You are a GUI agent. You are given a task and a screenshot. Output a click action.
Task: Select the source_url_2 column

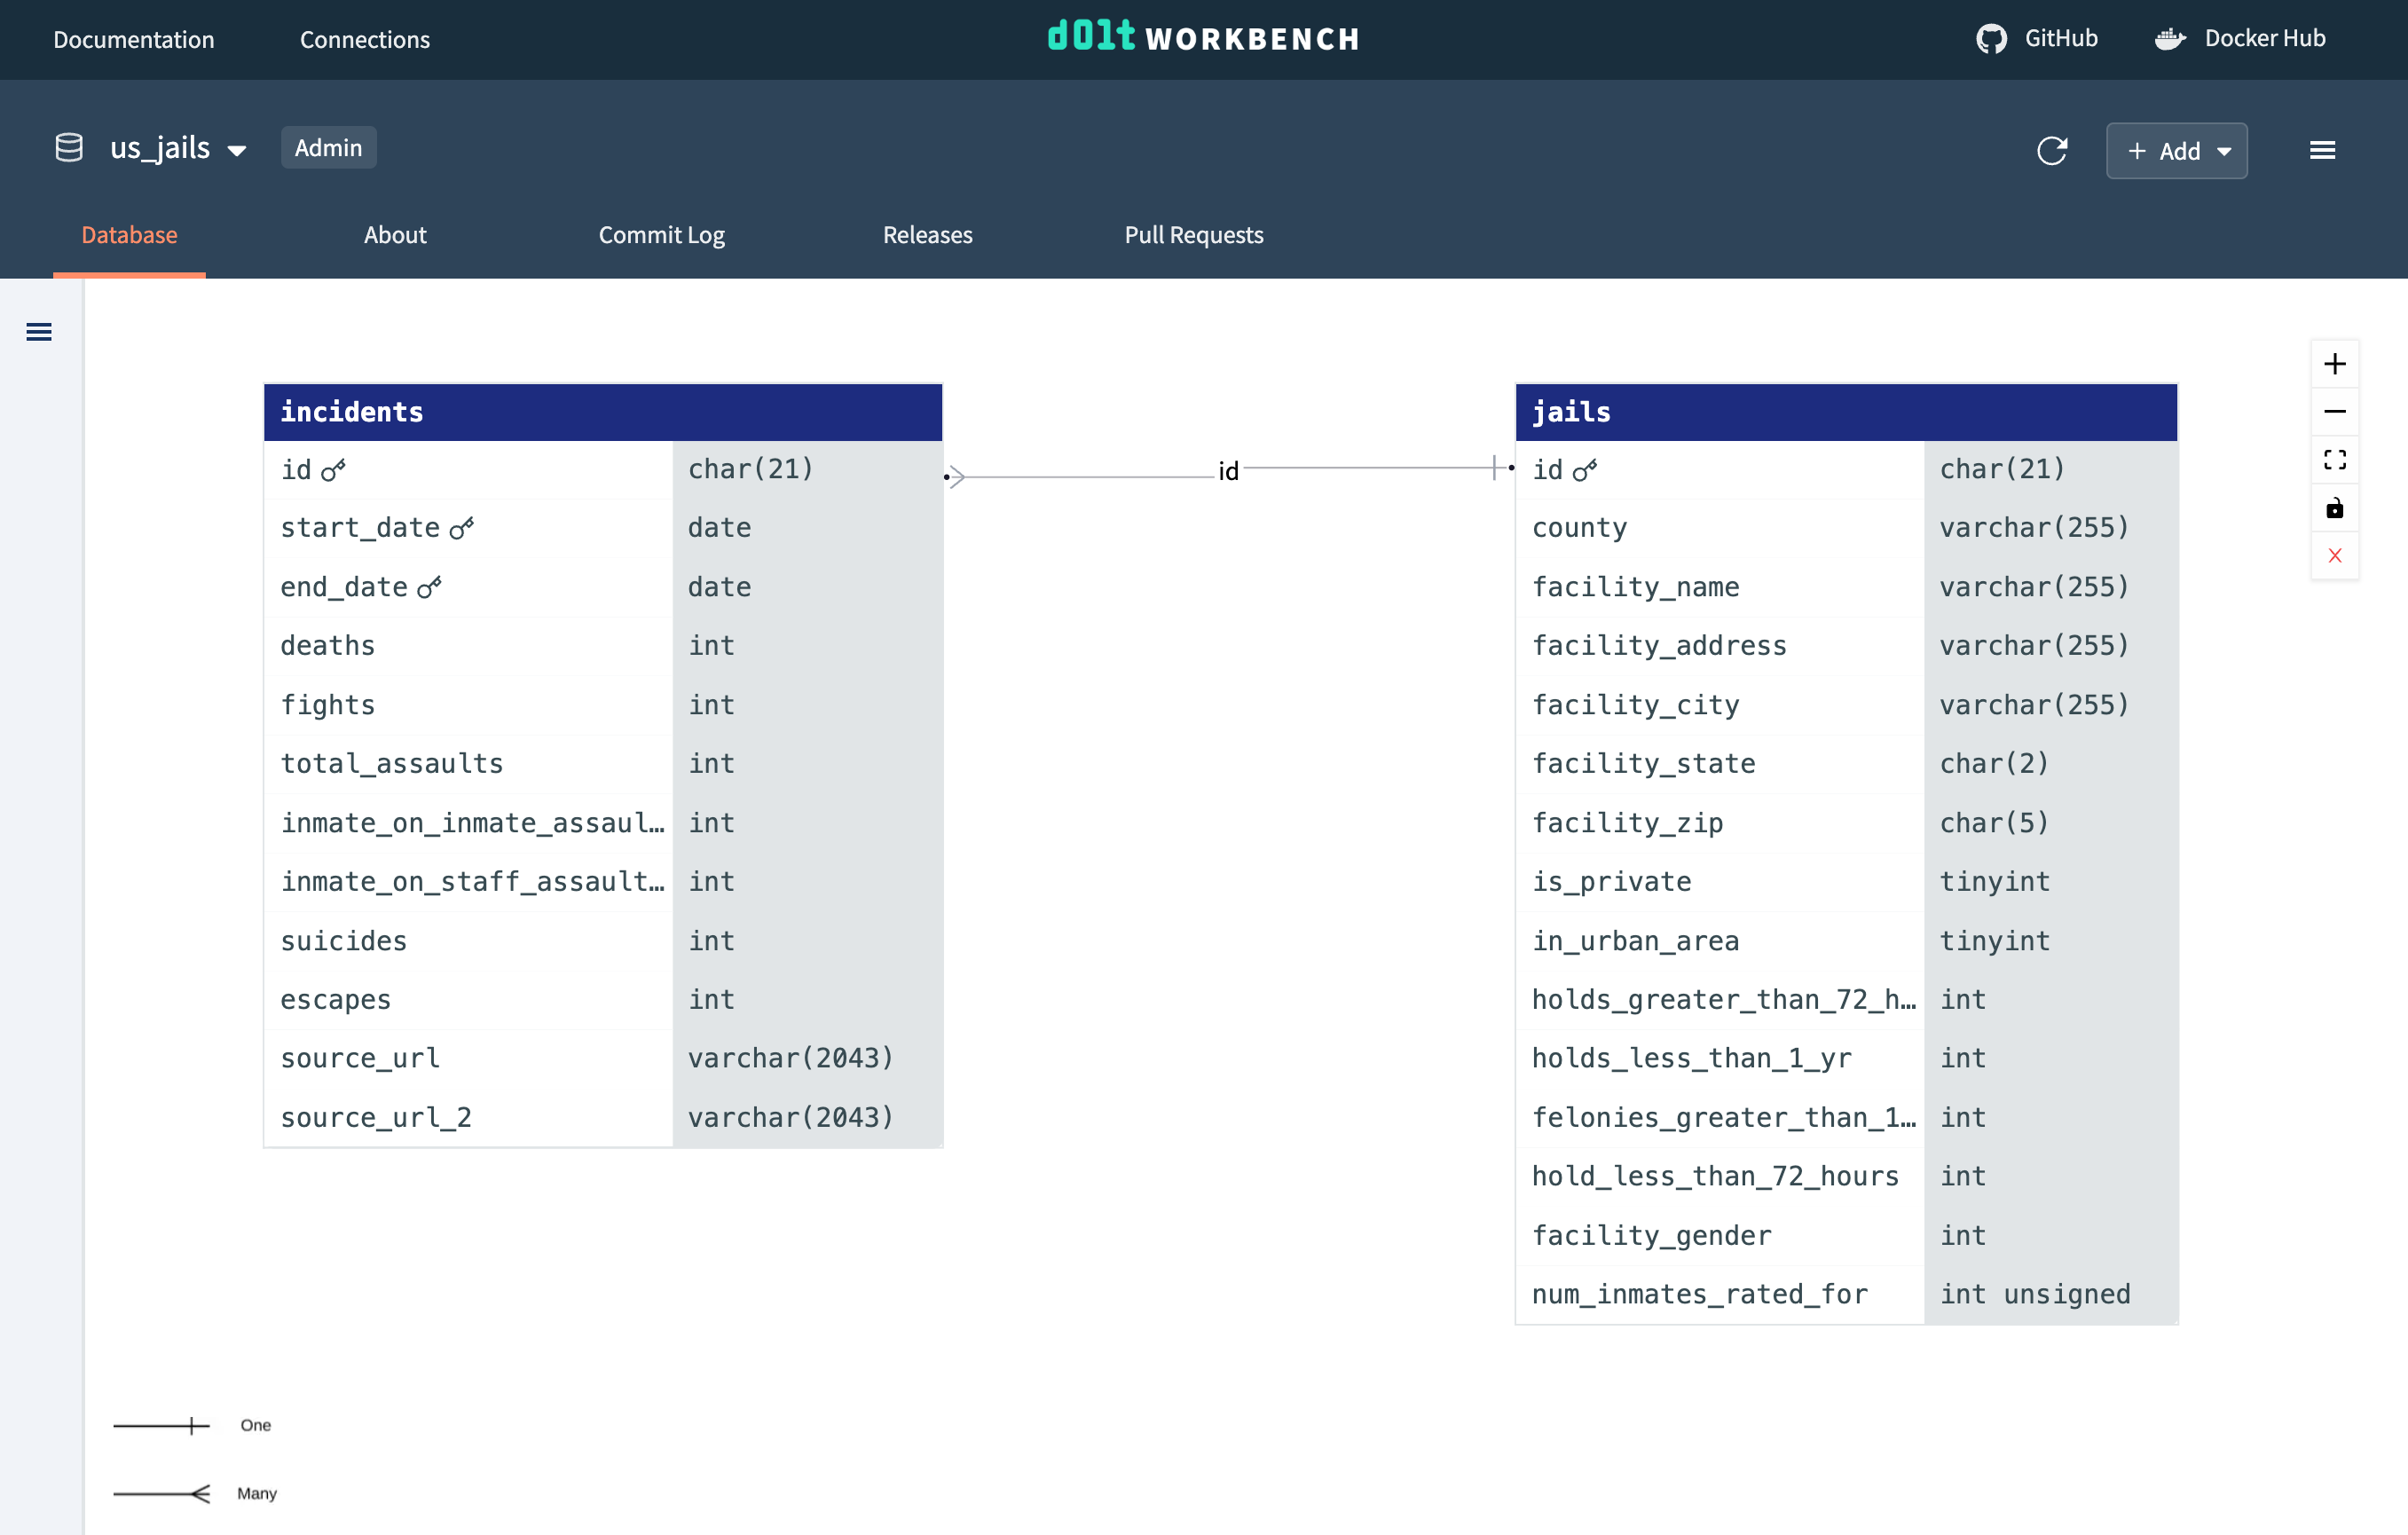pos(603,1118)
